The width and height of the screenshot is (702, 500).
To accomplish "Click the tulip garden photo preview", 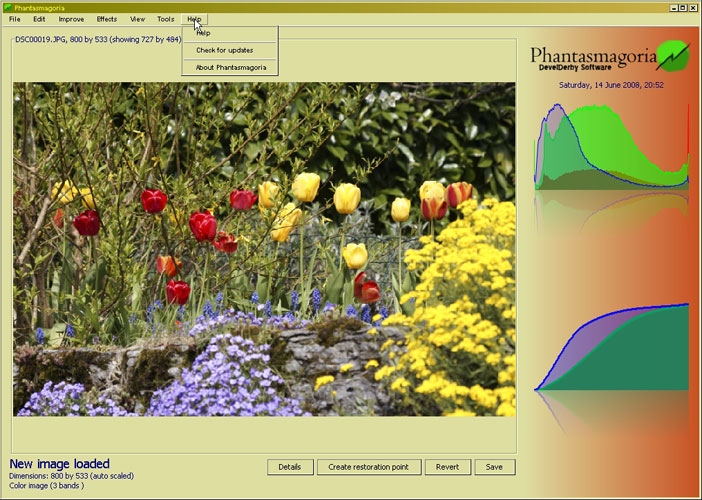I will [x=264, y=249].
